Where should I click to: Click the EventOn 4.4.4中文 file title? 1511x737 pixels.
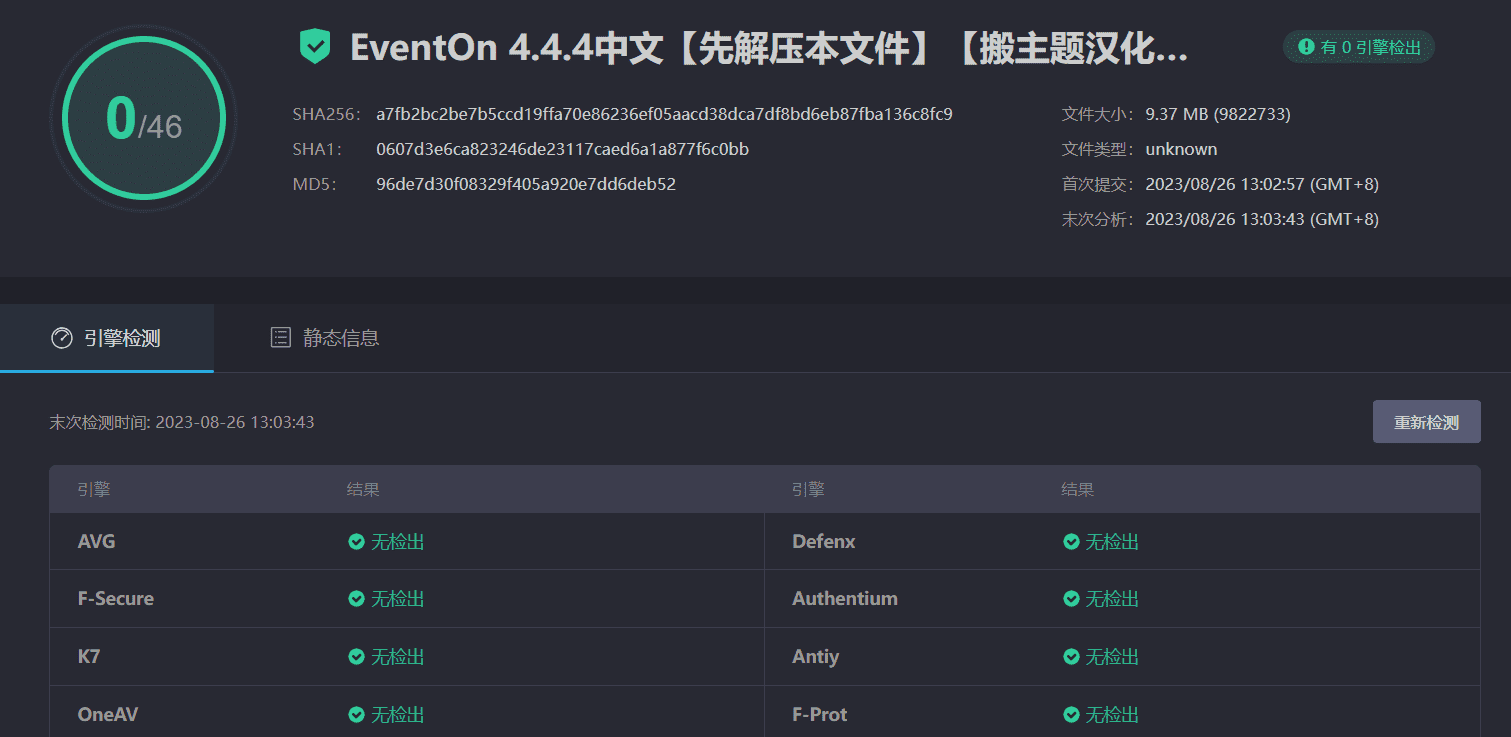[x=769, y=48]
